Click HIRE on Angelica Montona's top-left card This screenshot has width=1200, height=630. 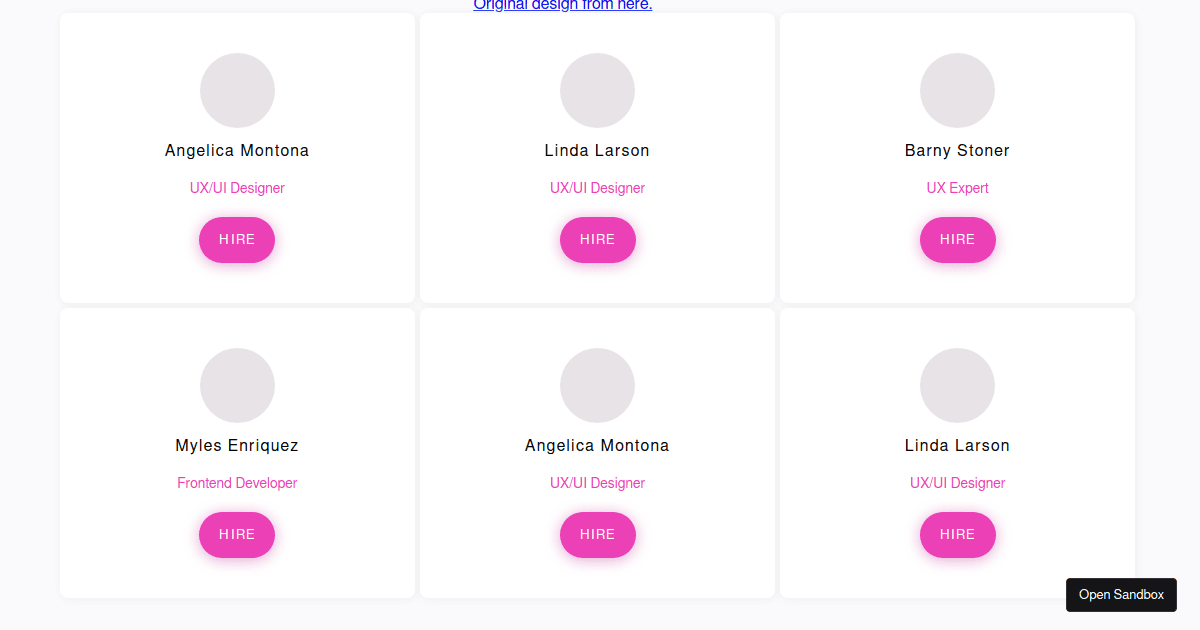point(237,240)
